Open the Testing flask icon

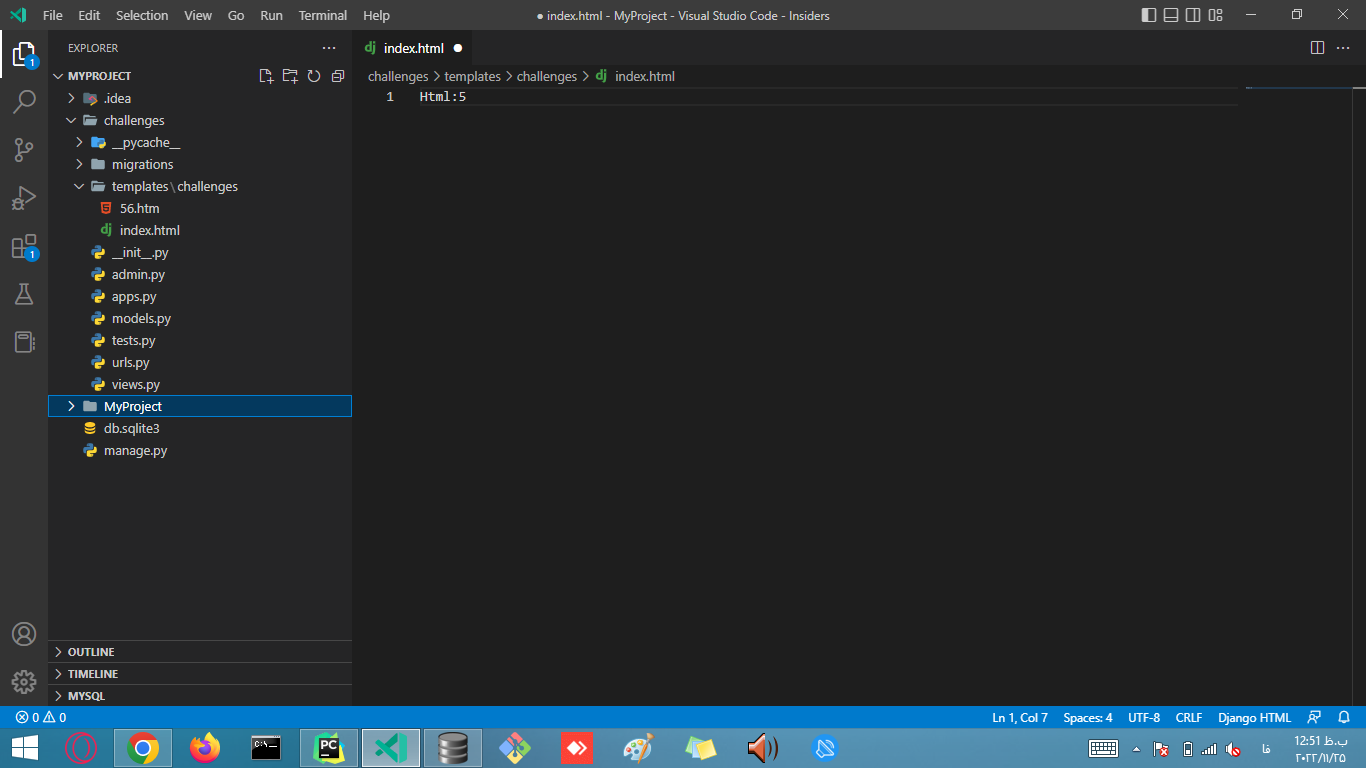point(24,294)
